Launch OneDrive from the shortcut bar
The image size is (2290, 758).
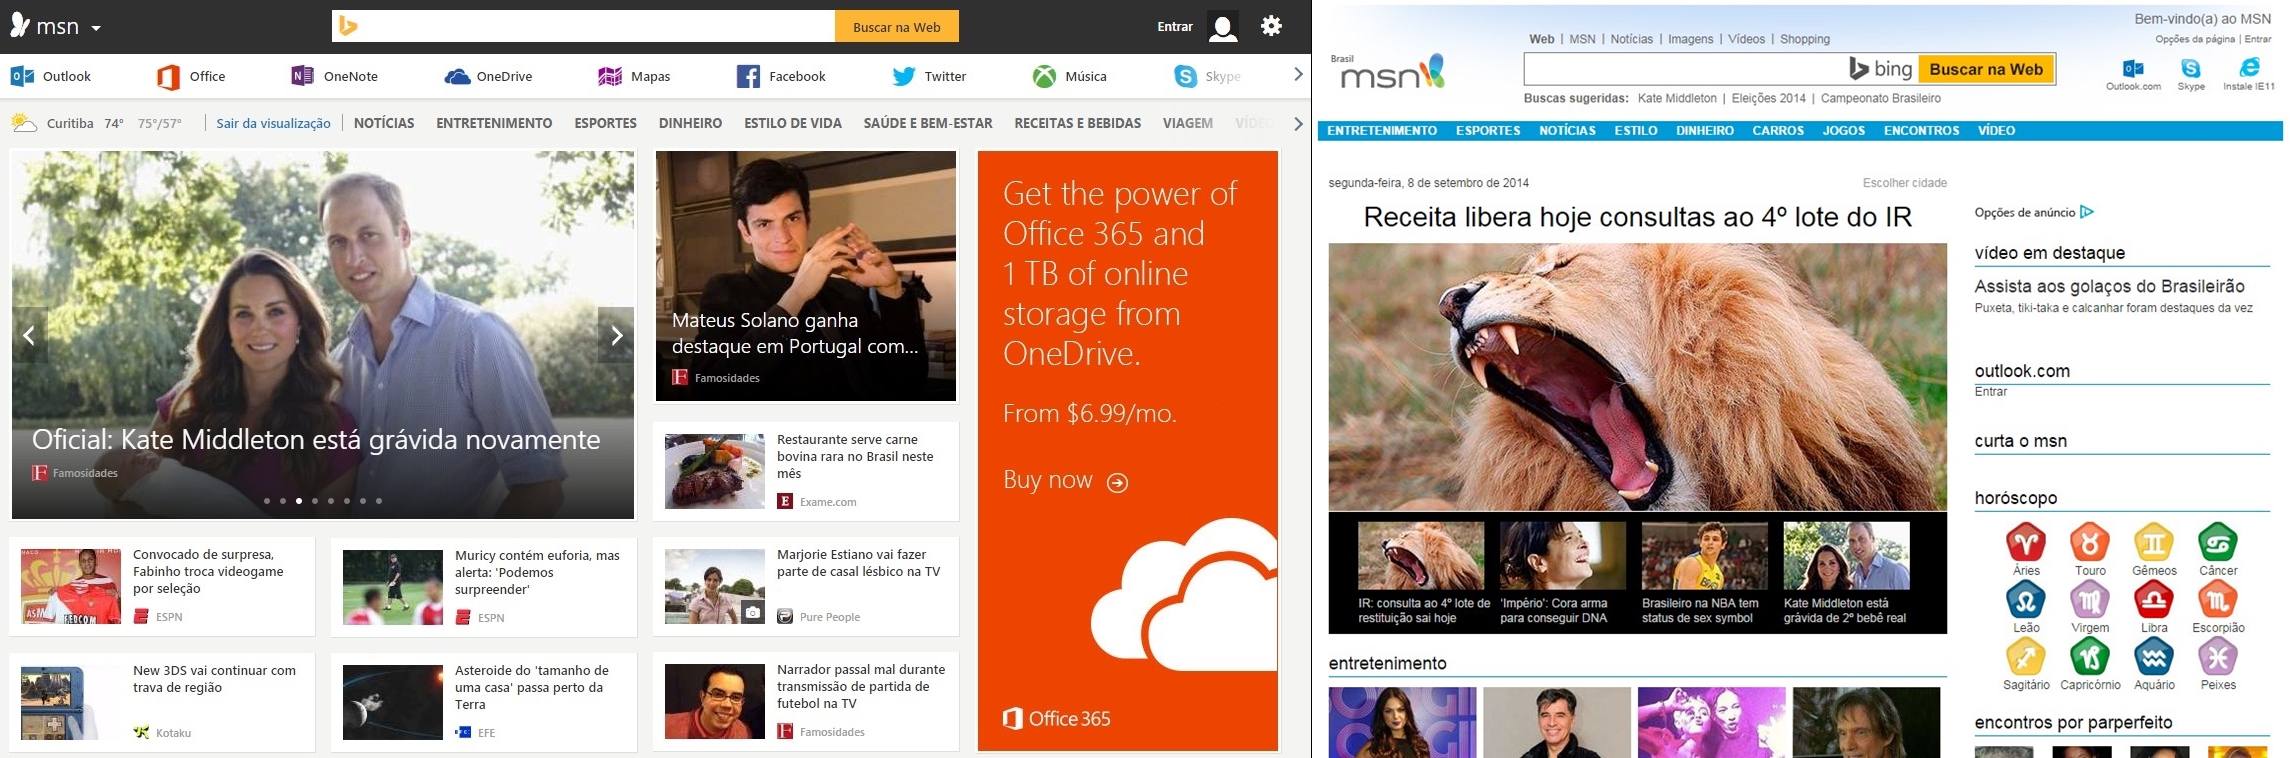457,76
